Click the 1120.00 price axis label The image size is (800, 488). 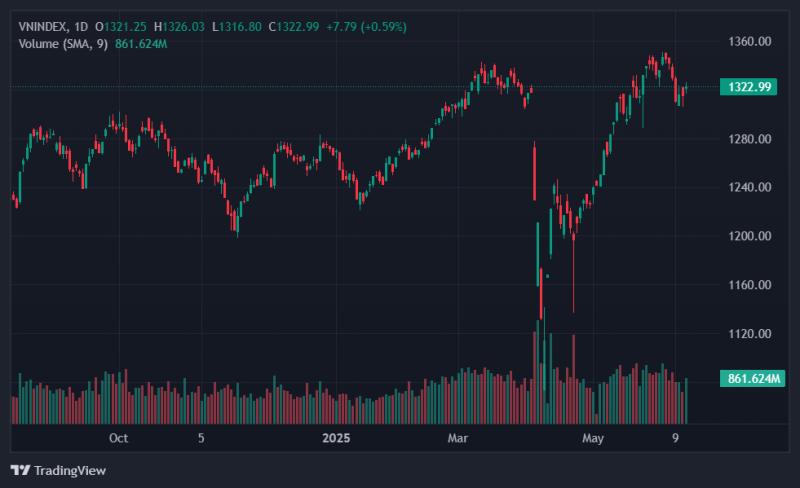[749, 334]
